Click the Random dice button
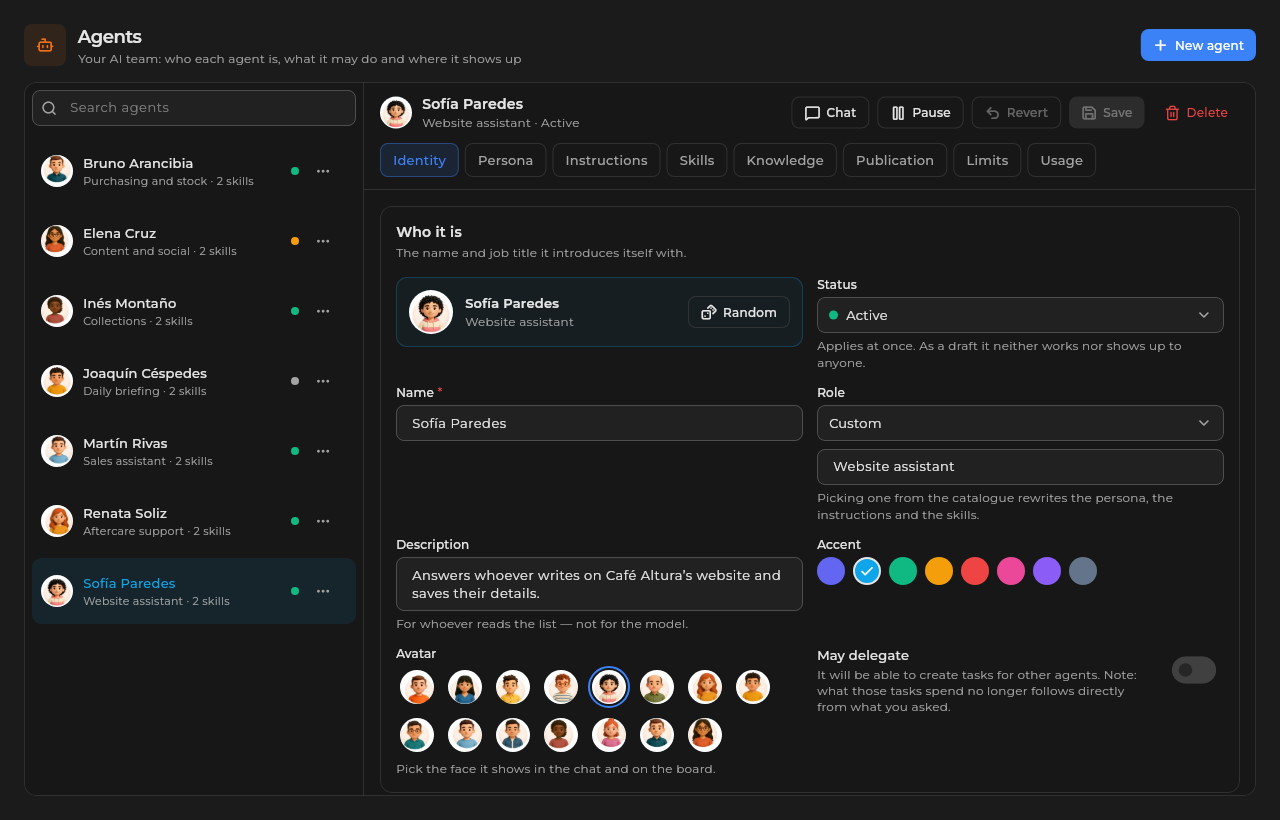1280x820 pixels. click(x=739, y=312)
